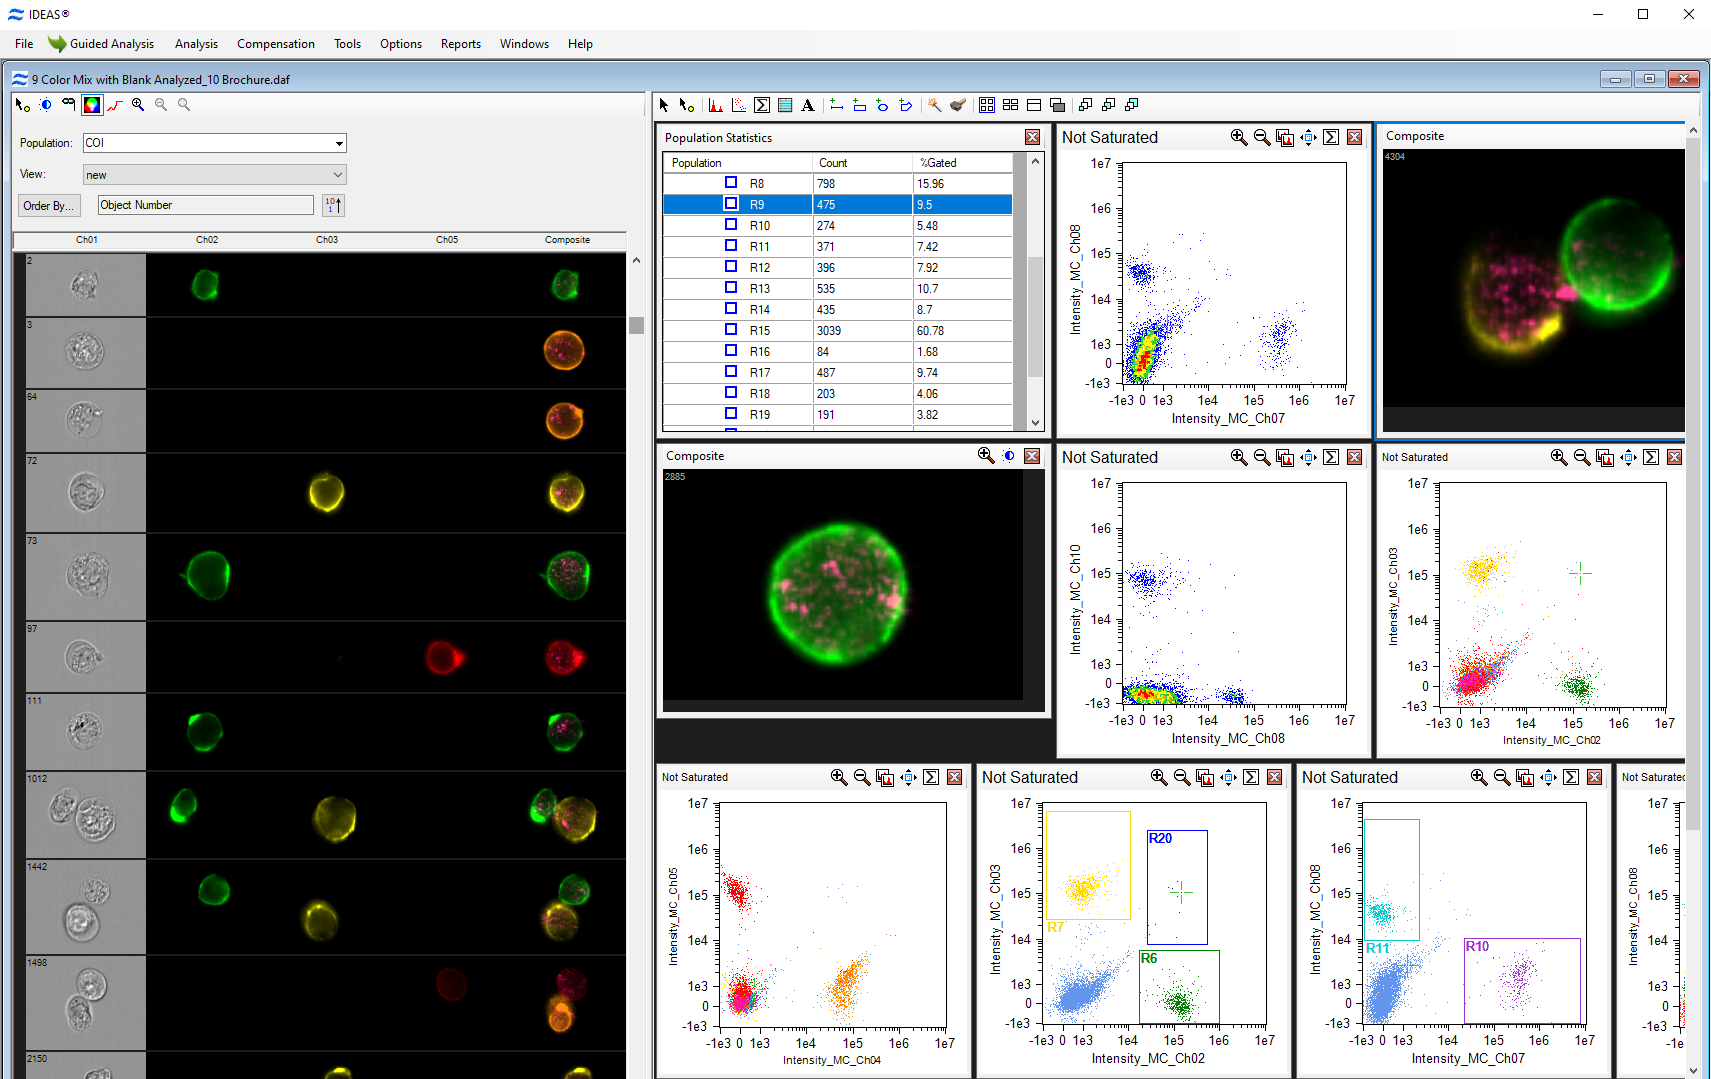1711x1079 pixels.
Task: Create a line region
Action: coord(836,105)
